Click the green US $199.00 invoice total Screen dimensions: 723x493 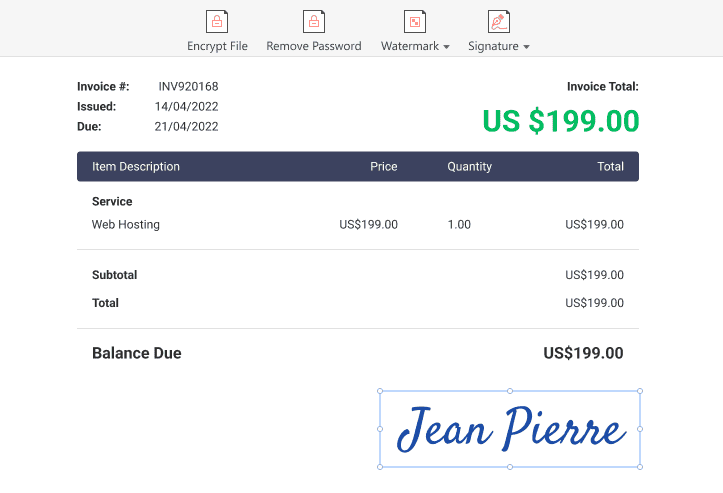pos(560,121)
